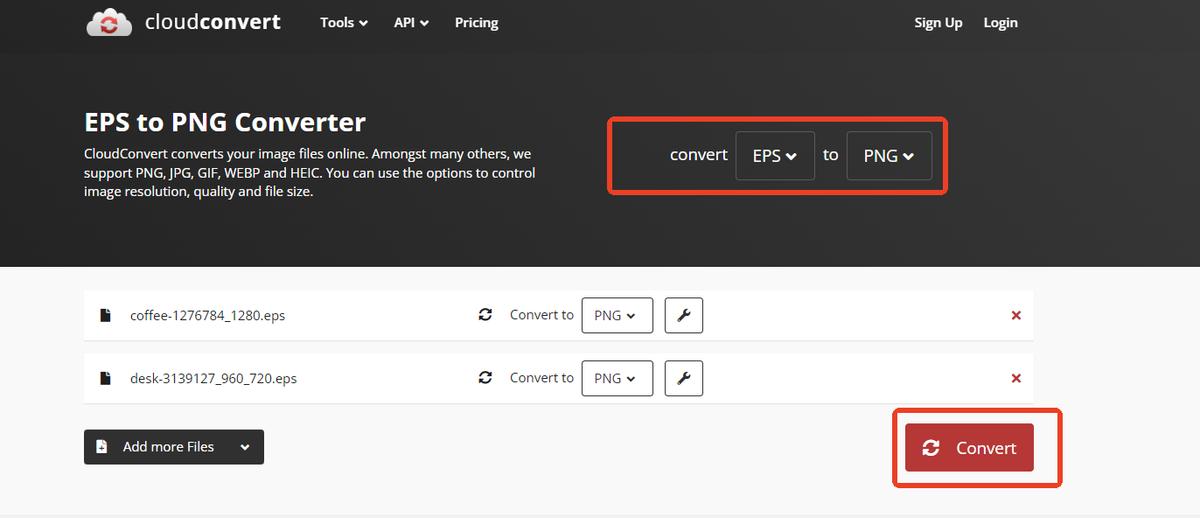Click the add-file icon in Add more Files
The height and width of the screenshot is (518, 1200).
[x=102, y=447]
